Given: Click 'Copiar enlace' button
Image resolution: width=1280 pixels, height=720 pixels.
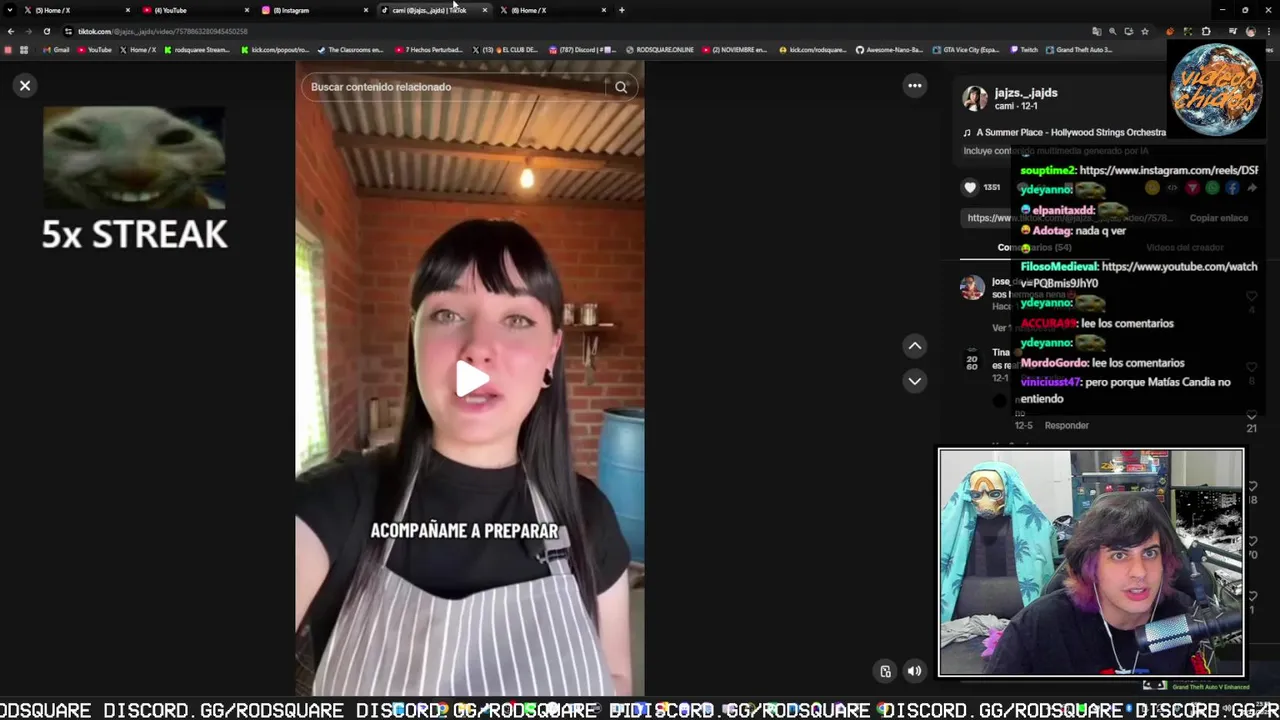Looking at the screenshot, I should pos(1218,218).
